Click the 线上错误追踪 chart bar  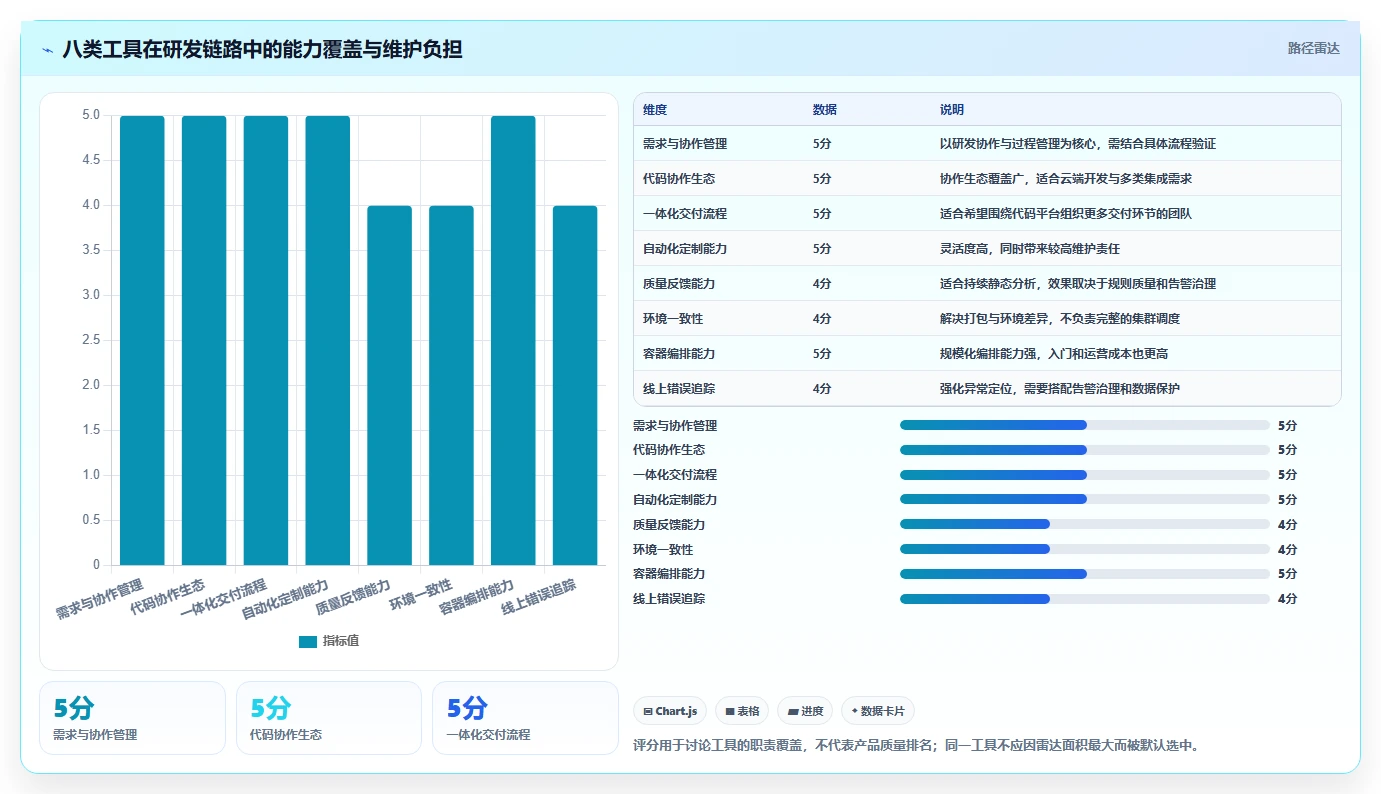[575, 385]
